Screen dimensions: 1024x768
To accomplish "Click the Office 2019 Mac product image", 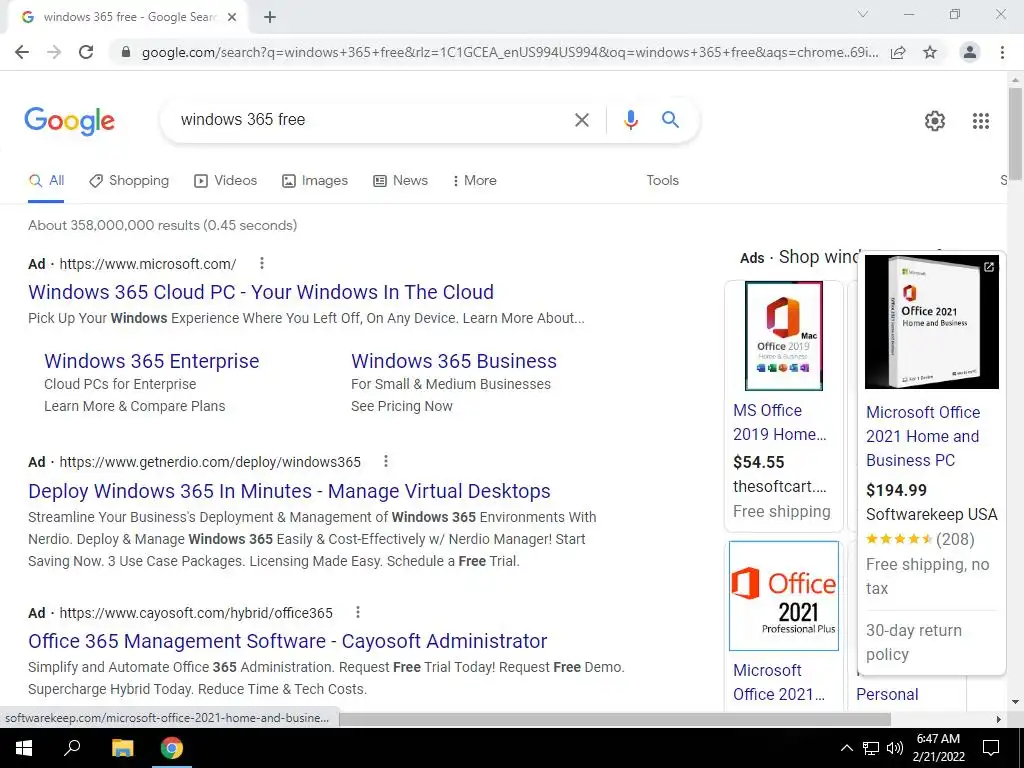I will click(784, 336).
